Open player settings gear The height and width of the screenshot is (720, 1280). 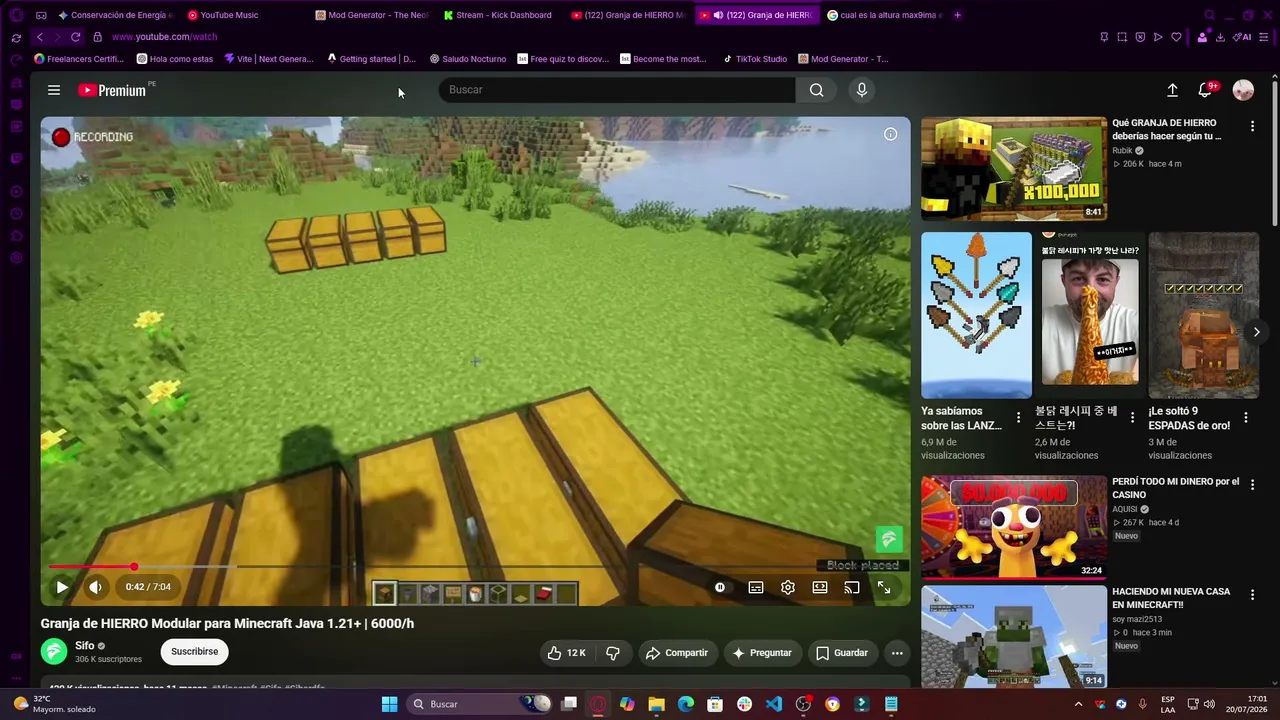coord(788,587)
